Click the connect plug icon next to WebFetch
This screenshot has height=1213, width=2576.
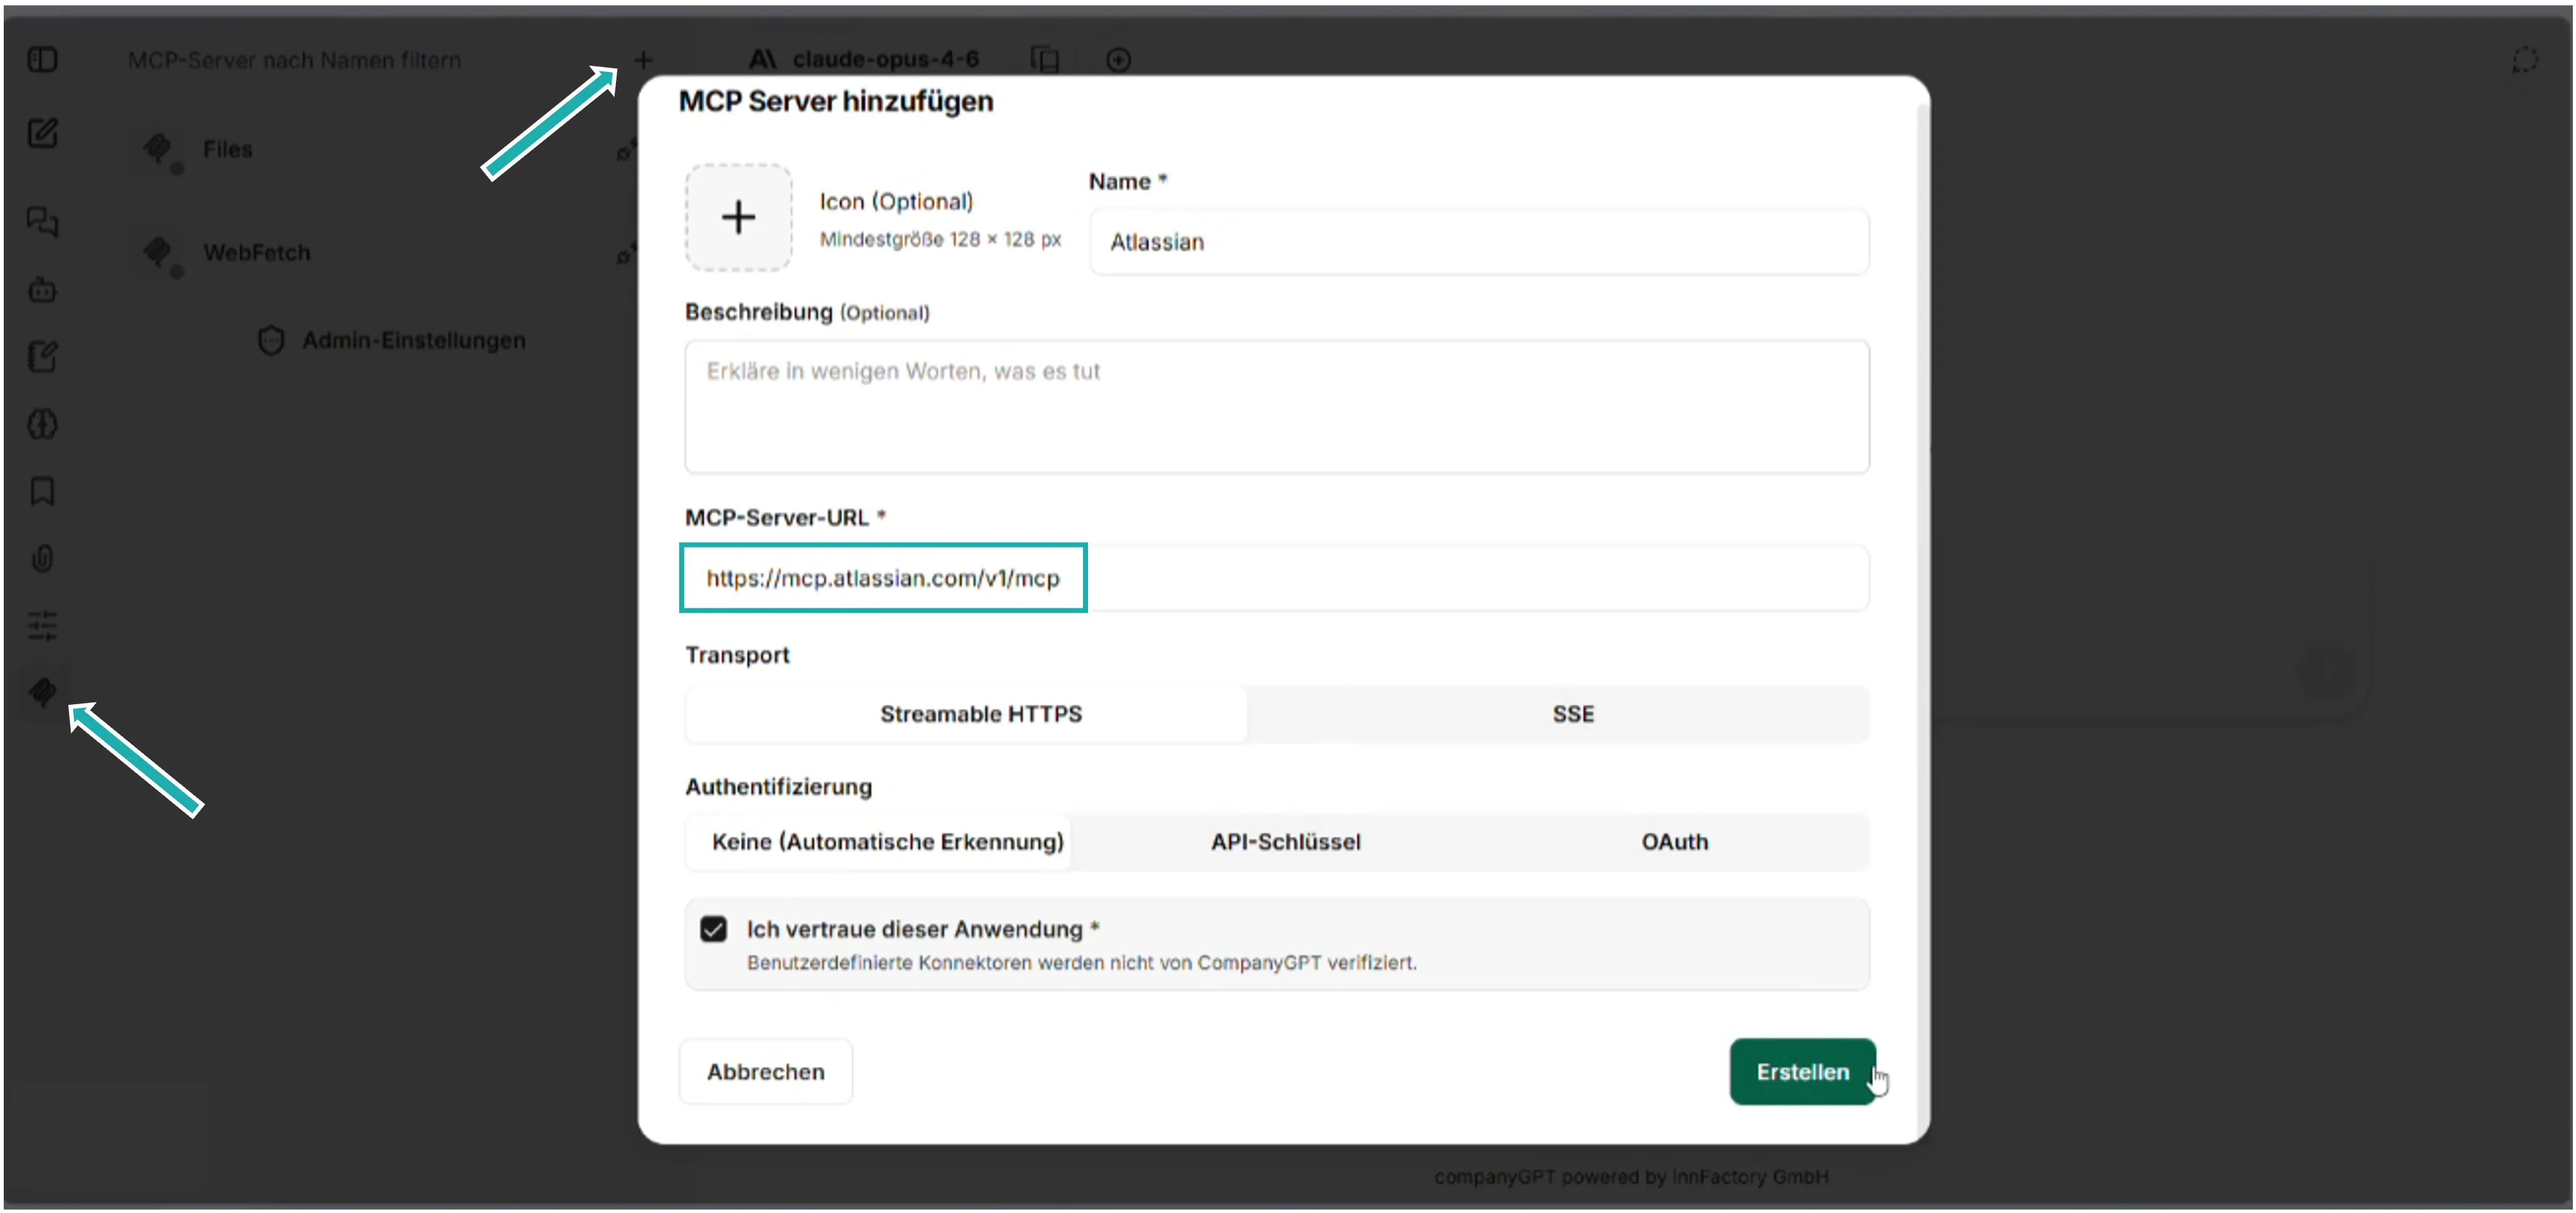tap(626, 254)
